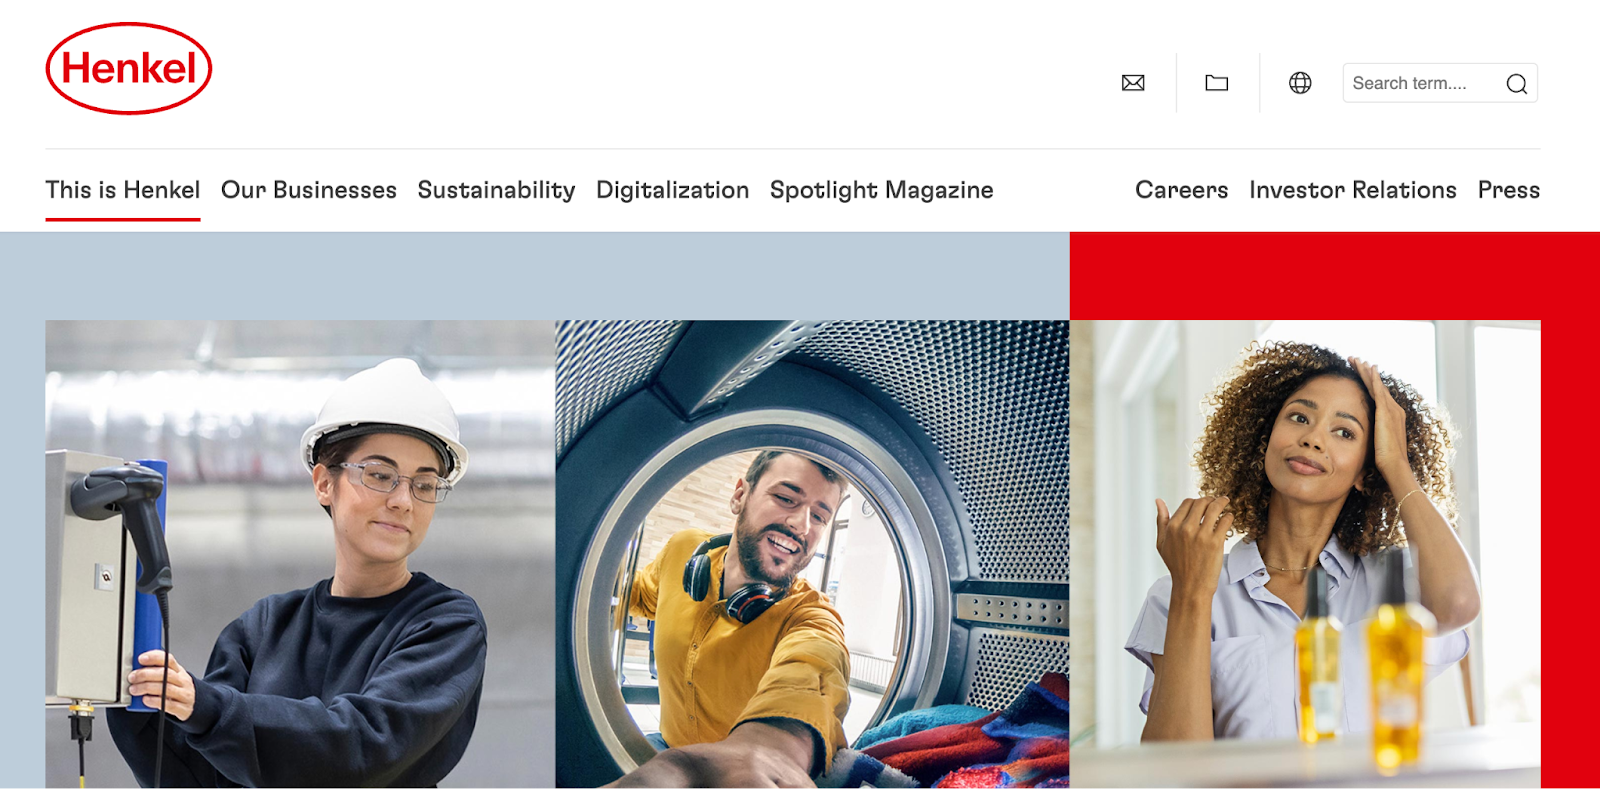
Task: Open the contact envelope icon
Action: [x=1133, y=83]
